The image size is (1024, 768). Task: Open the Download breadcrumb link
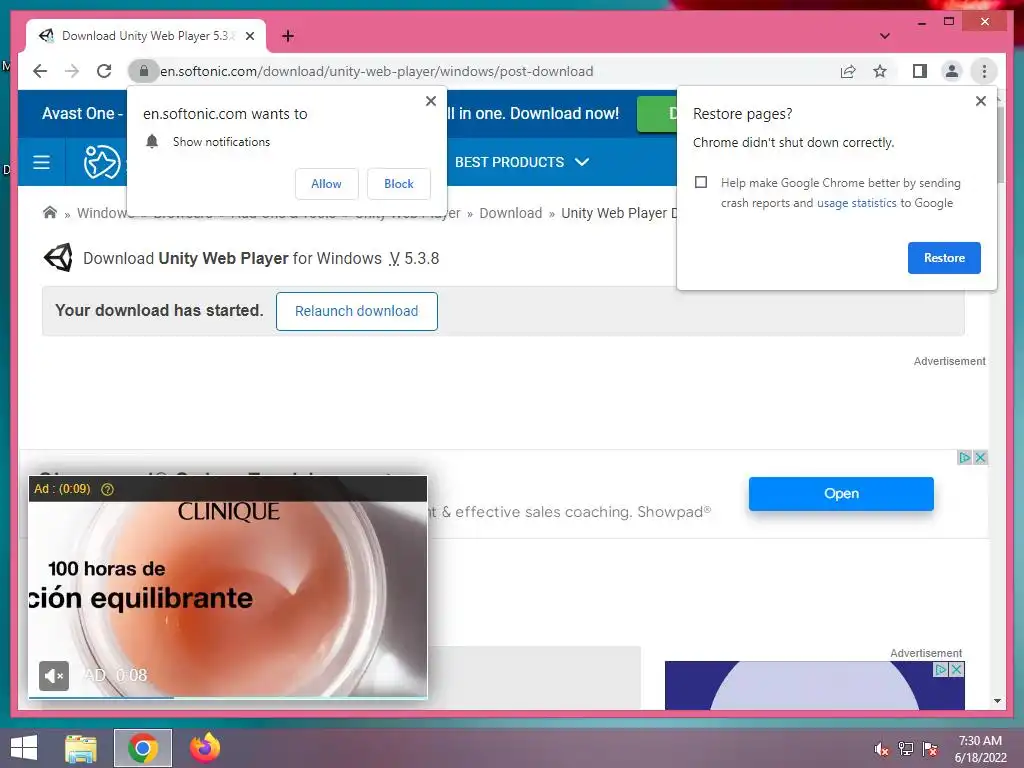click(510, 213)
